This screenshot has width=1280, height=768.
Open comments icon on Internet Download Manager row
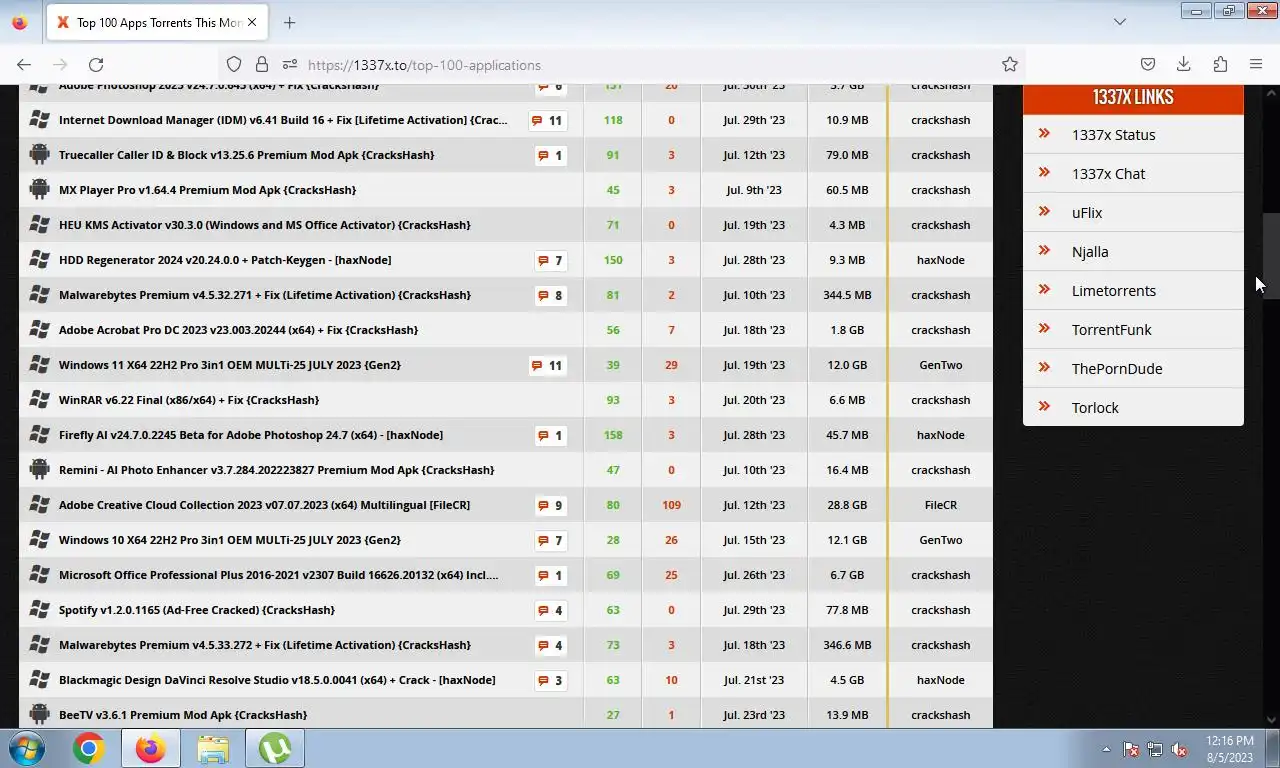tap(548, 120)
